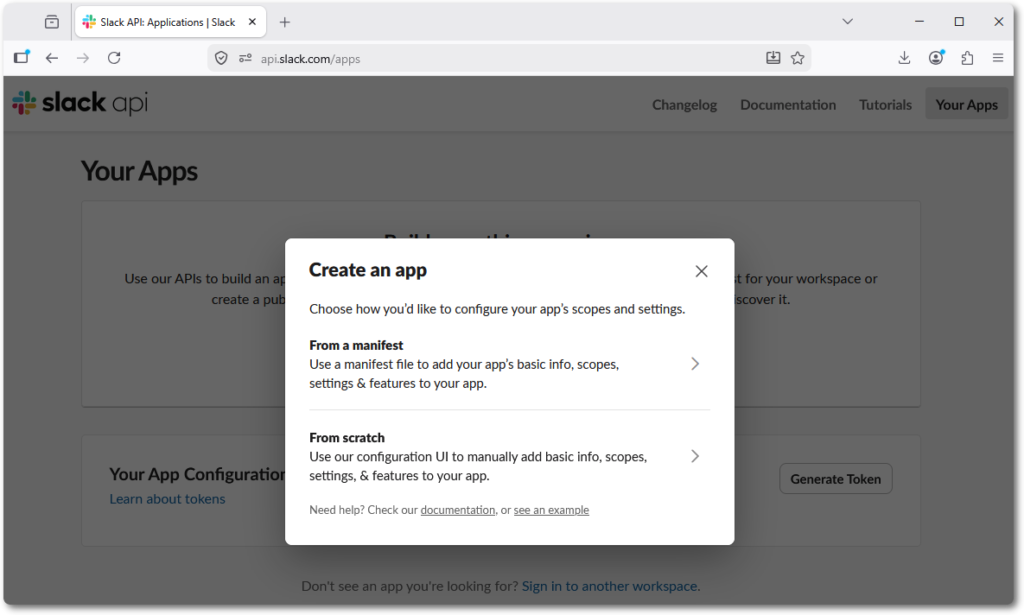Close the Slack API Applications tab
Screen dimensions: 1024x615
pos(252,22)
